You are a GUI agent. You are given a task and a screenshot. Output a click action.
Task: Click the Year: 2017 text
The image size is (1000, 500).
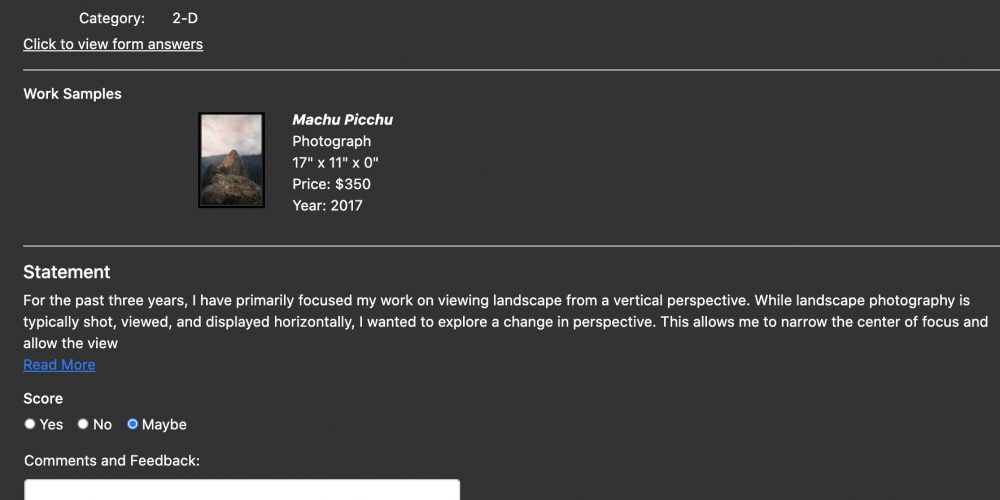click(327, 205)
